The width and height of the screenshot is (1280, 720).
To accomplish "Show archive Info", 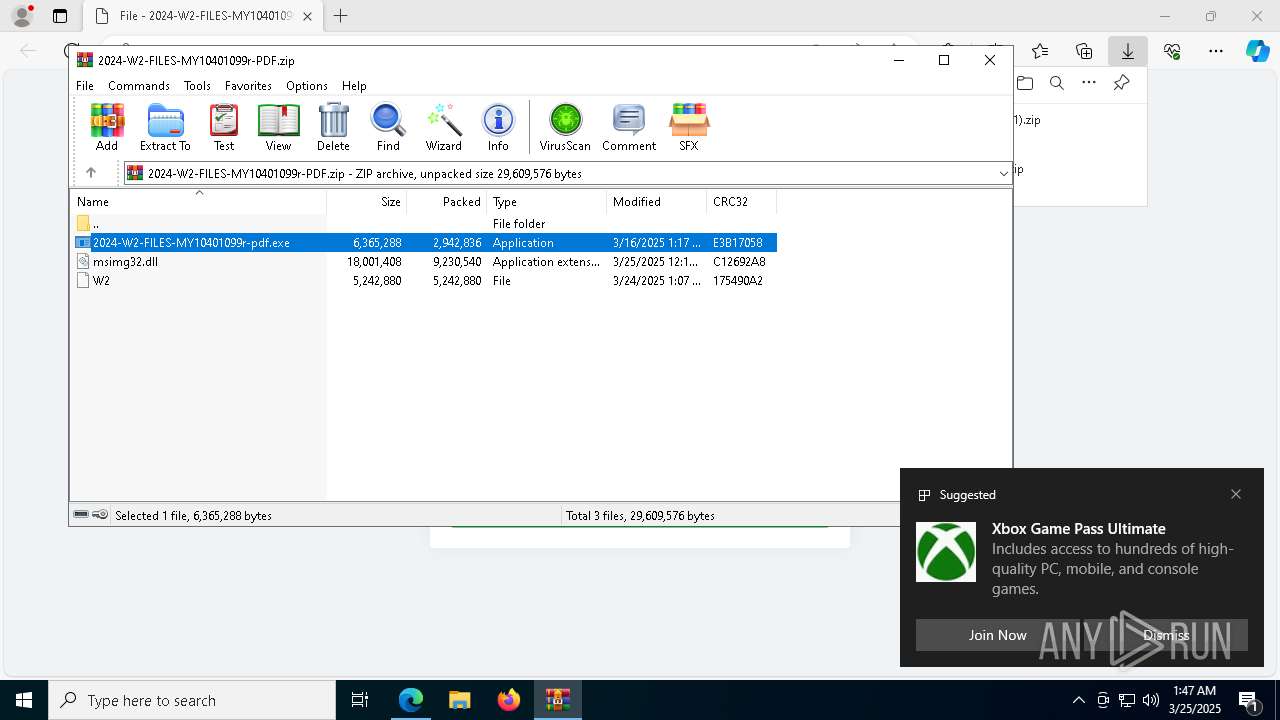I will 498,127.
